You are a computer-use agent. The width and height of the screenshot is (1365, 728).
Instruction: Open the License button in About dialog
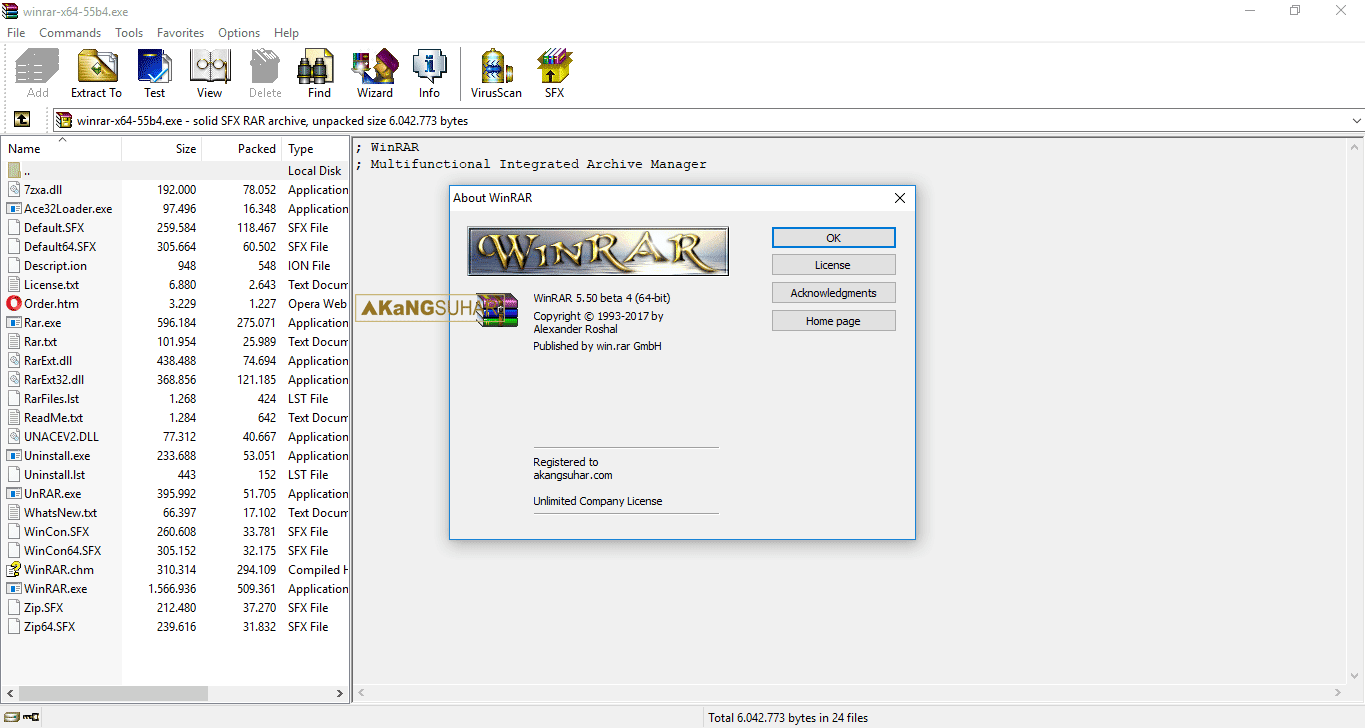click(x=833, y=265)
